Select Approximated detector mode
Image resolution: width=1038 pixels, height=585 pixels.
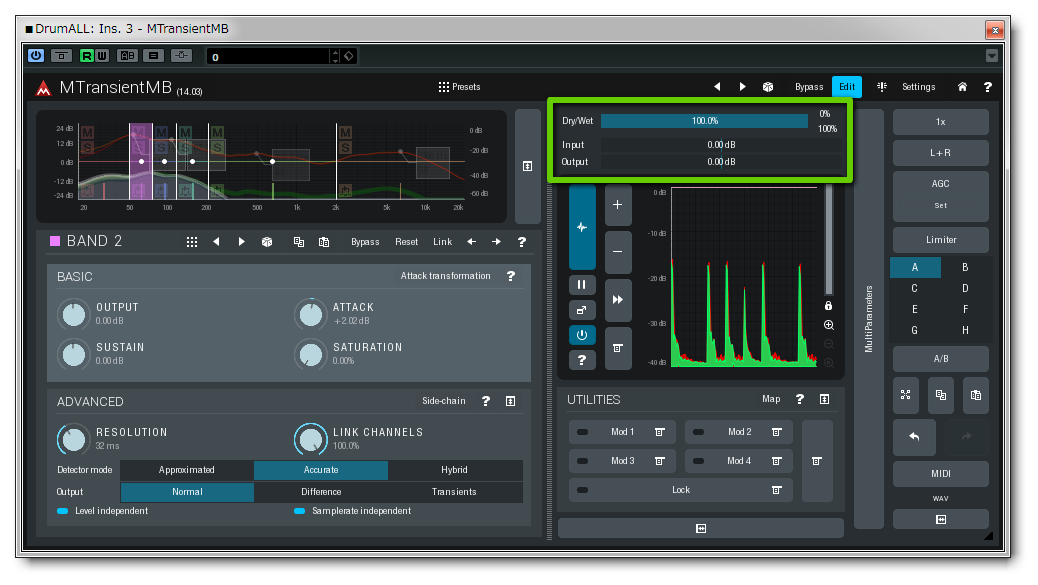click(187, 470)
